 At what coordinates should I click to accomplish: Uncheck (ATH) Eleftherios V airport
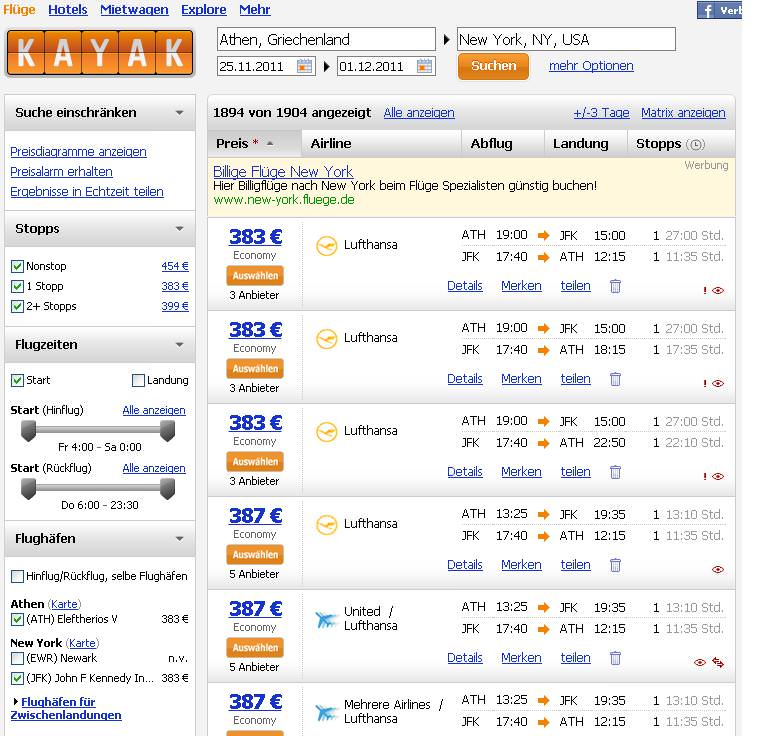tap(17, 620)
